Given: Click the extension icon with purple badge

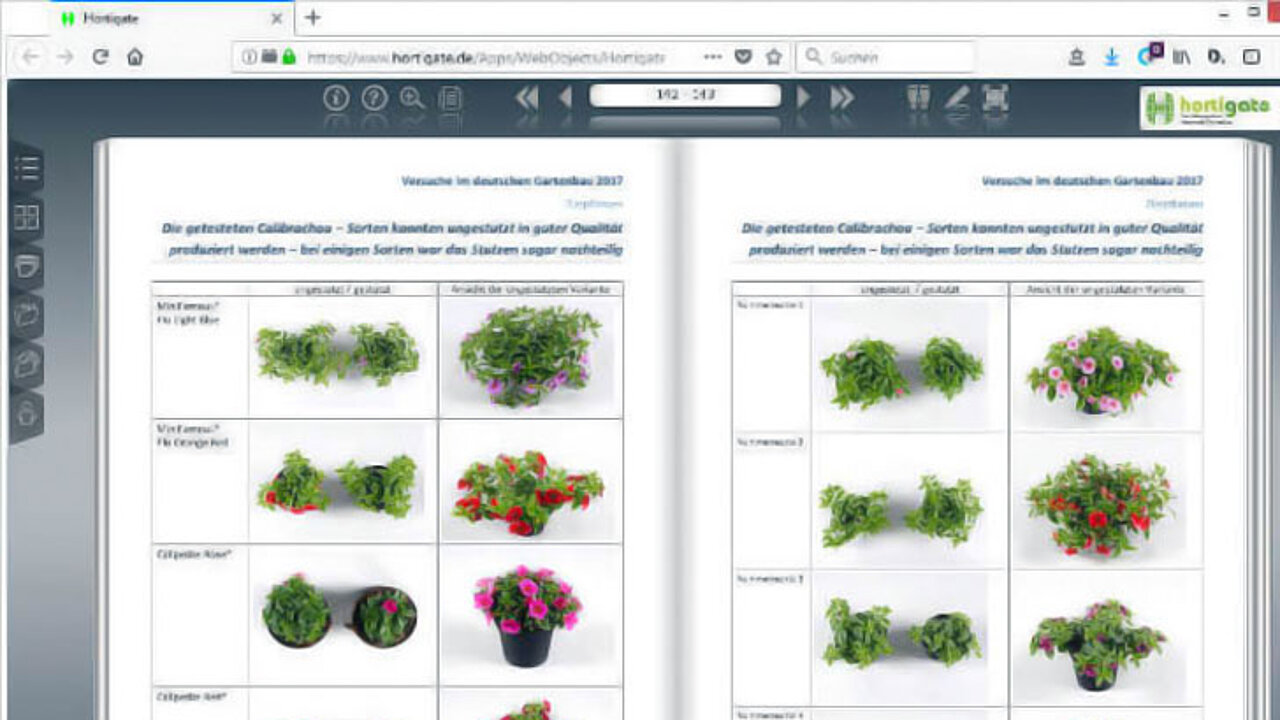Looking at the screenshot, I should pos(1149,55).
